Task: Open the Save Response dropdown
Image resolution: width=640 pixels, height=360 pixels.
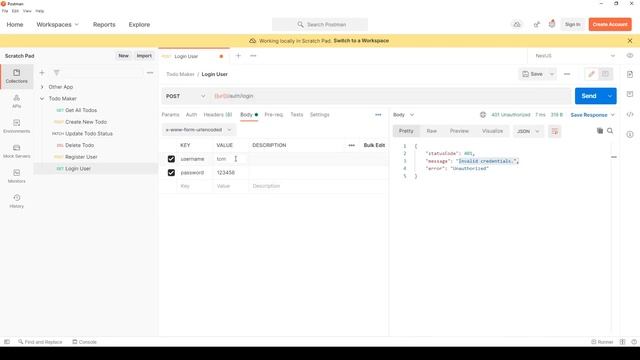Action: [592, 115]
